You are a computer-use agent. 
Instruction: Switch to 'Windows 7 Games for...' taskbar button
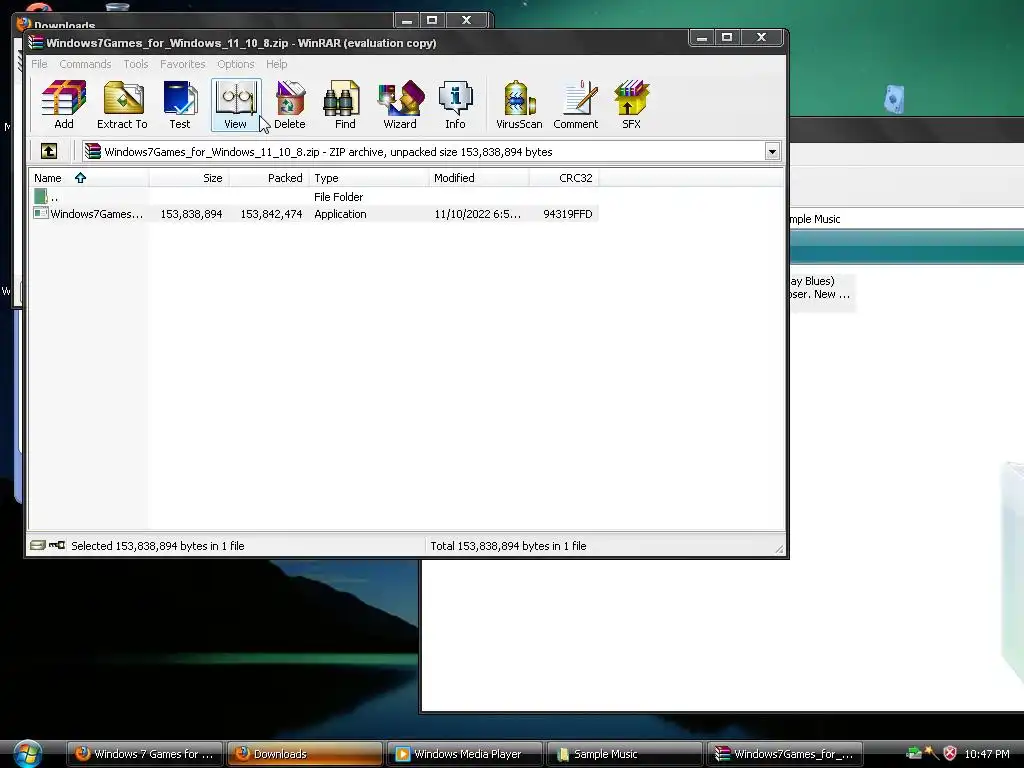pyautogui.click(x=145, y=754)
